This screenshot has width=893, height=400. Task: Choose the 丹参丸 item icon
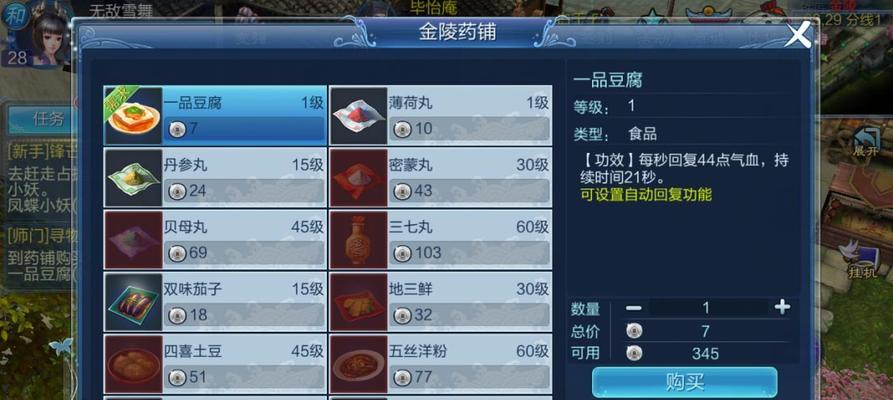pyautogui.click(x=133, y=178)
